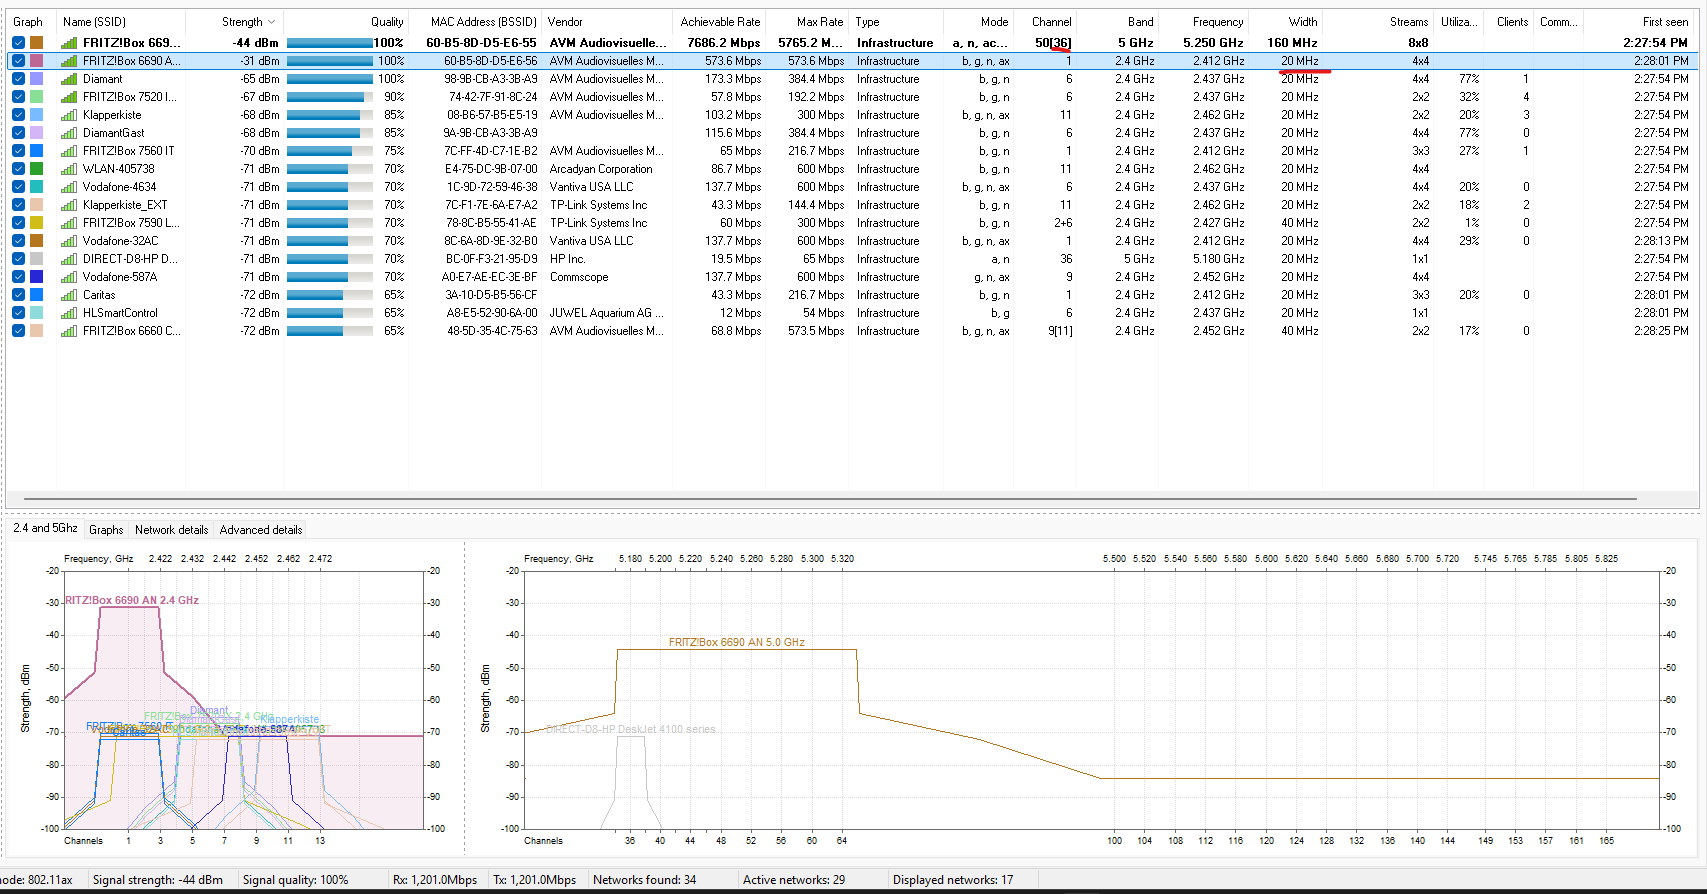Click the '7686.2 Mbps' achievable rate cell
The height and width of the screenshot is (894, 1707).
pyautogui.click(x=724, y=43)
